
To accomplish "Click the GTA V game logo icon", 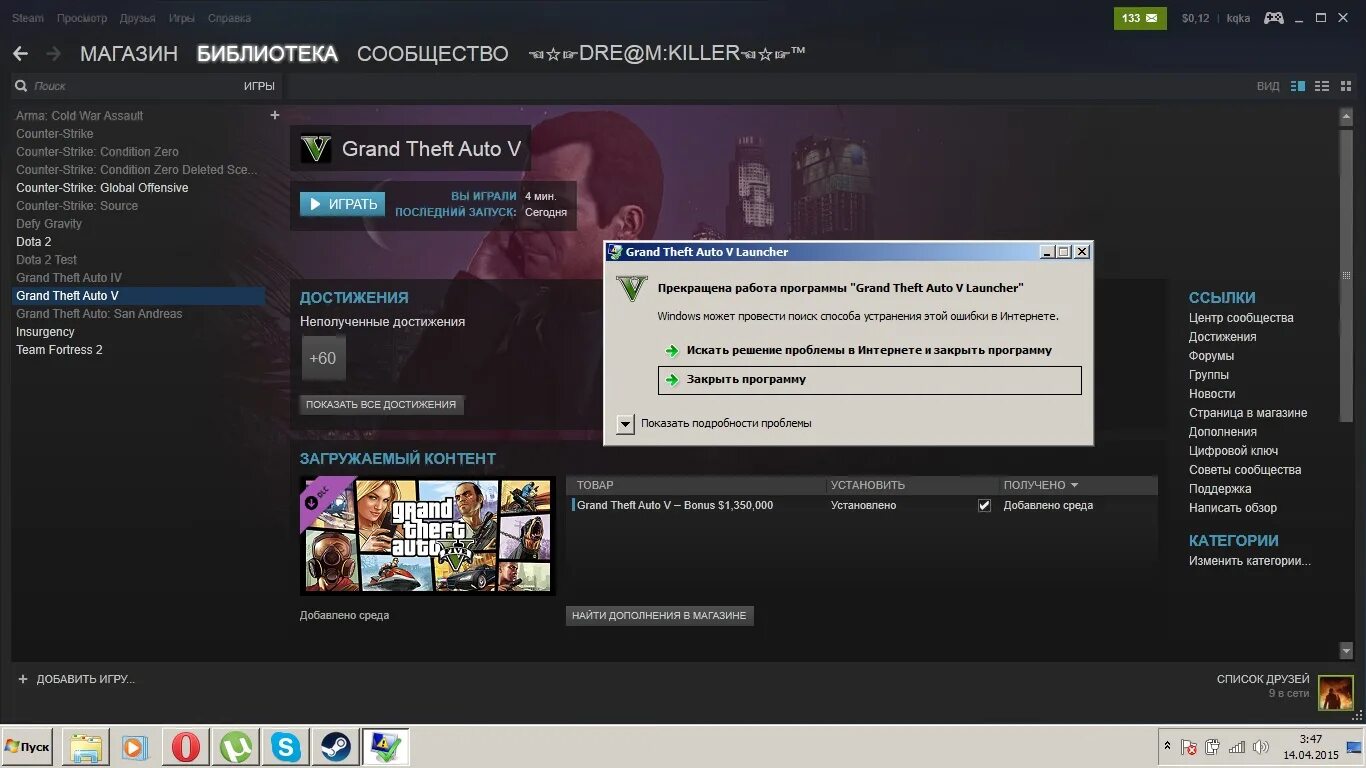I will tap(316, 149).
